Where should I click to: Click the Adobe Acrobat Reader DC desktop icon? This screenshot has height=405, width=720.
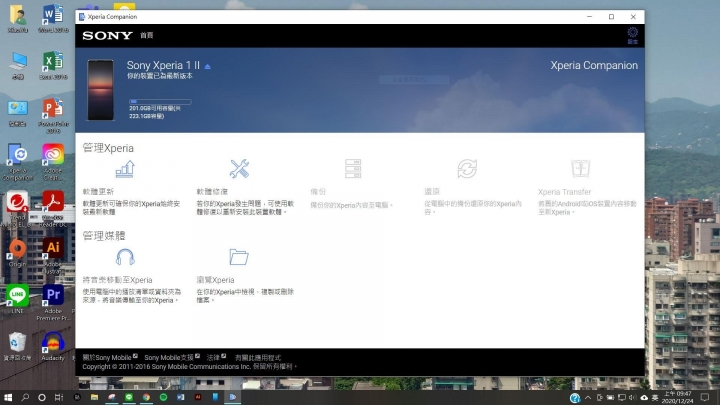click(53, 209)
